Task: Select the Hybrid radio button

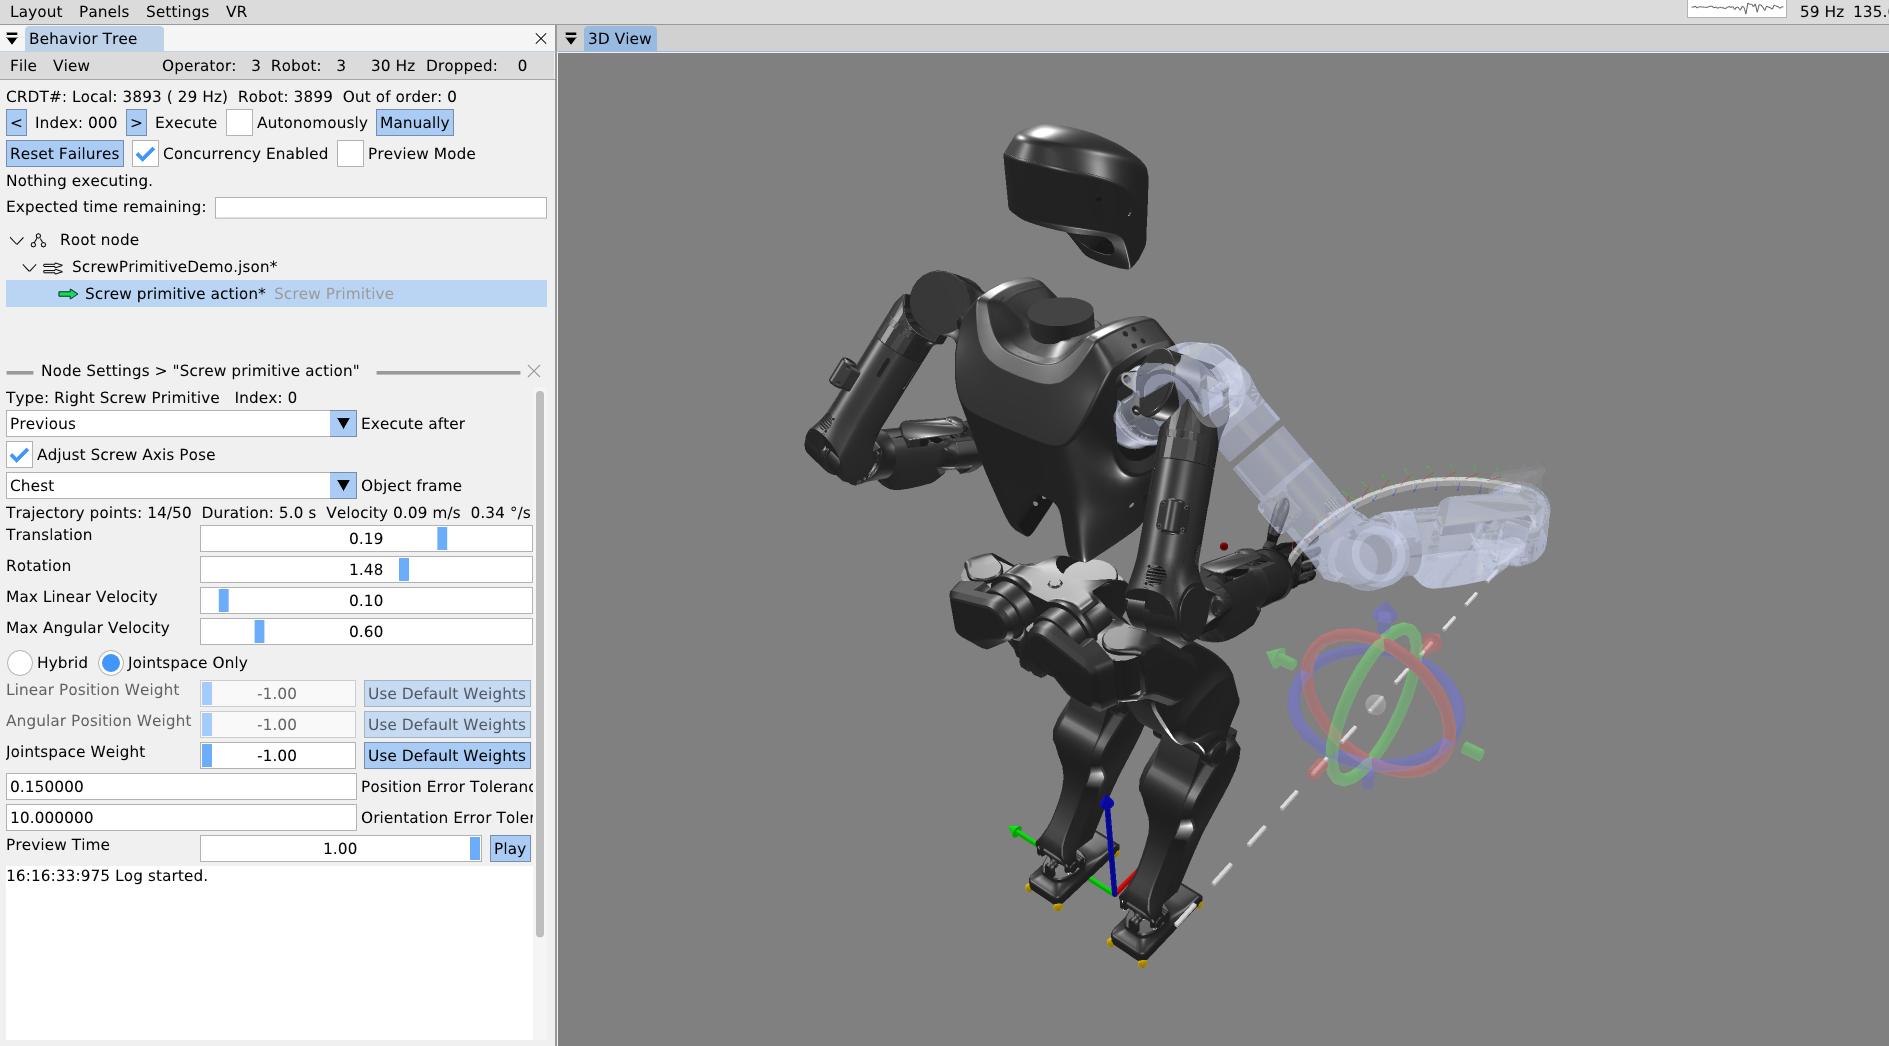Action: [x=20, y=663]
